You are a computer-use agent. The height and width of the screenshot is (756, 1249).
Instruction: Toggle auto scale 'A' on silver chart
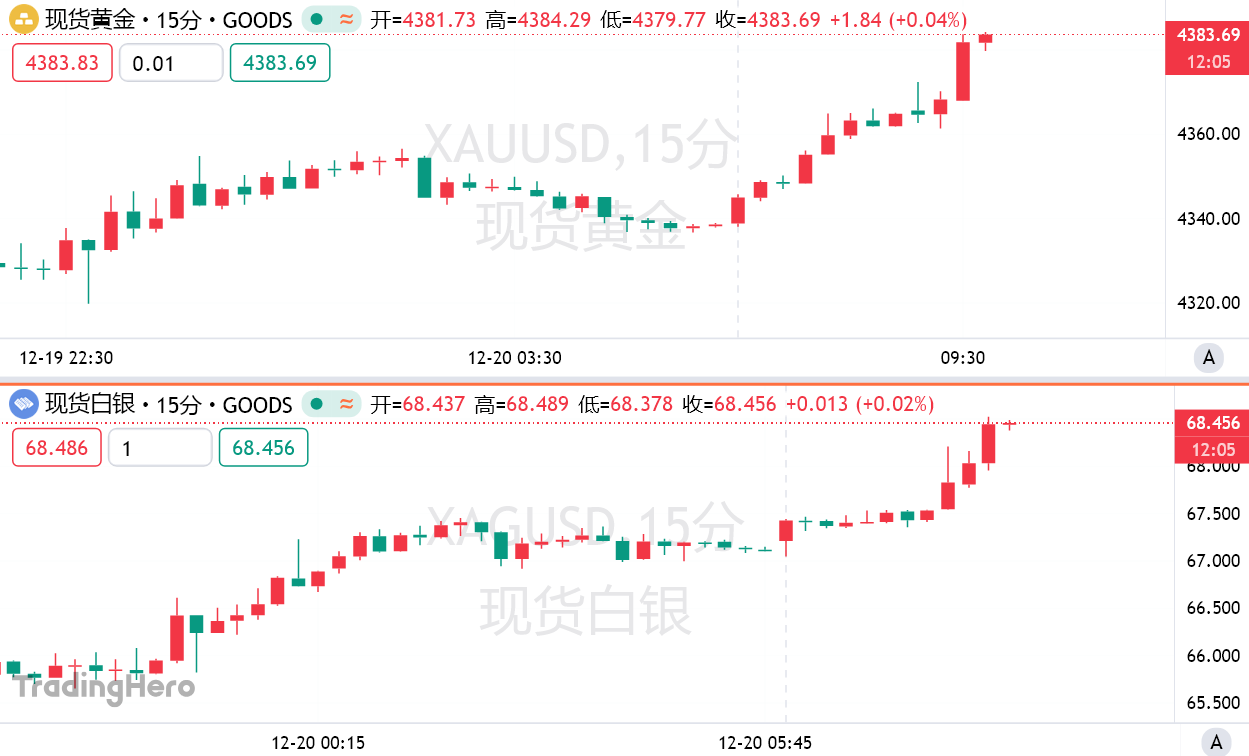coord(1216,743)
